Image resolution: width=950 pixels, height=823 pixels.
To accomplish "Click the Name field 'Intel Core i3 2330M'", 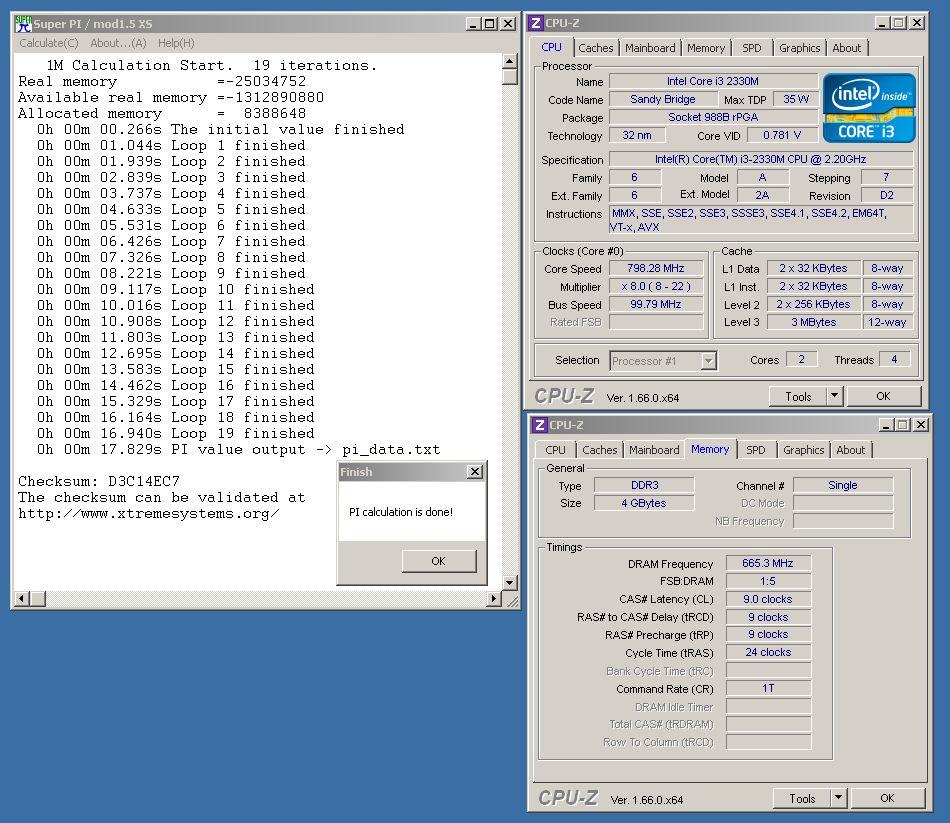I will (713, 81).
